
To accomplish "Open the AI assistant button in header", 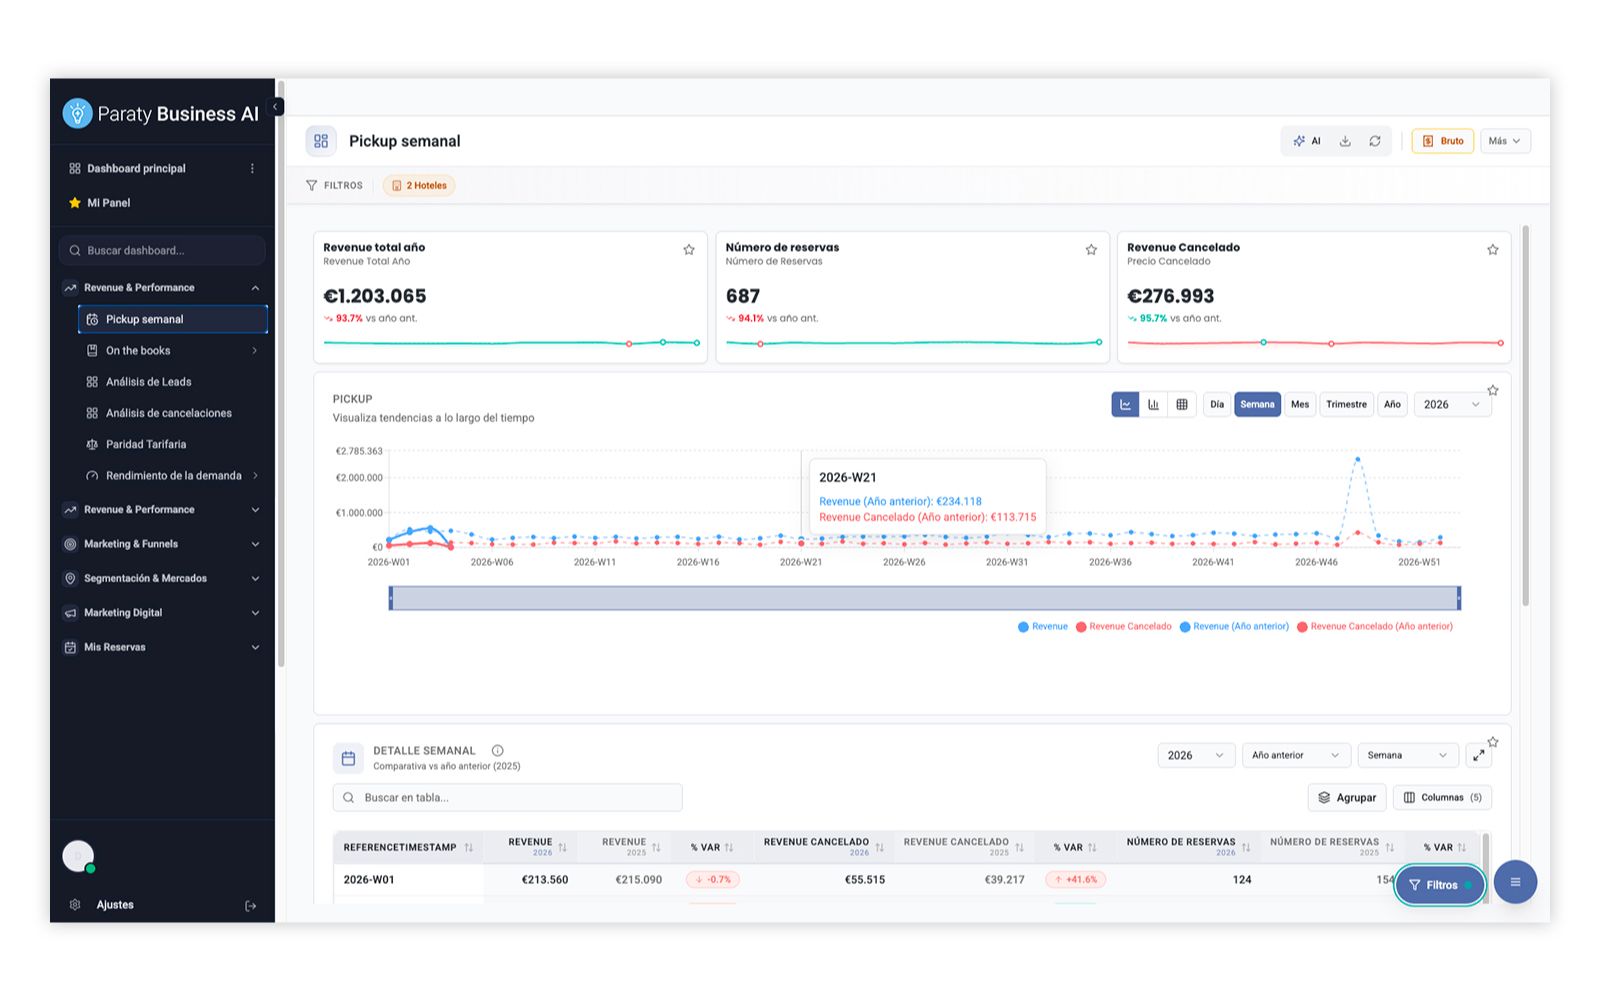I will pyautogui.click(x=1307, y=141).
